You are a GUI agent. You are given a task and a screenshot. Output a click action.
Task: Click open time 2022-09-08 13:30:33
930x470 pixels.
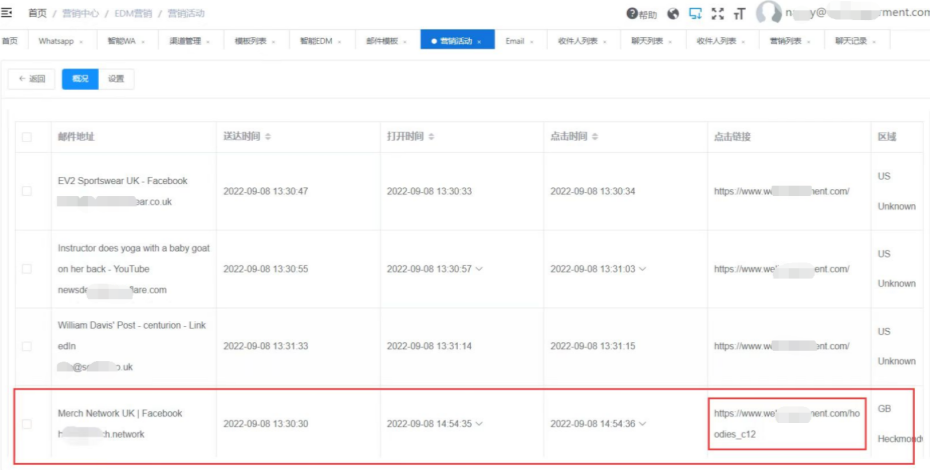[429, 191]
